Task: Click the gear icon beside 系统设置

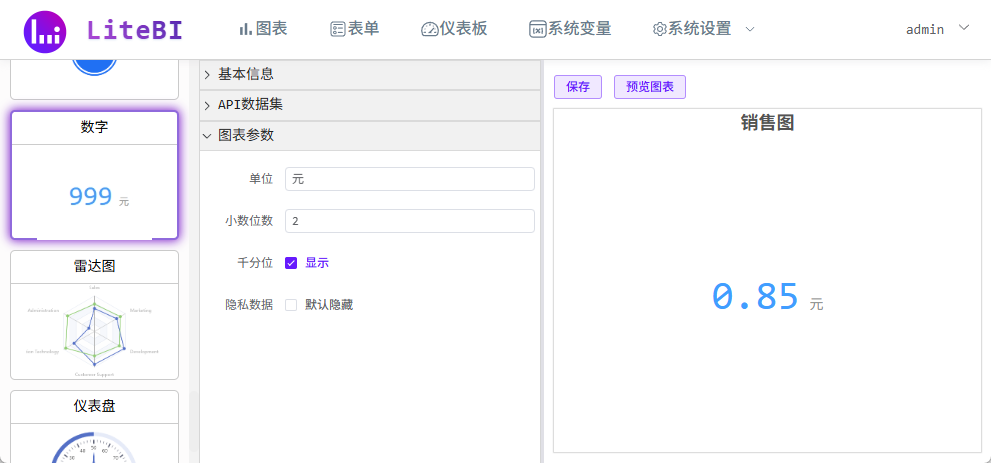Action: (x=660, y=29)
